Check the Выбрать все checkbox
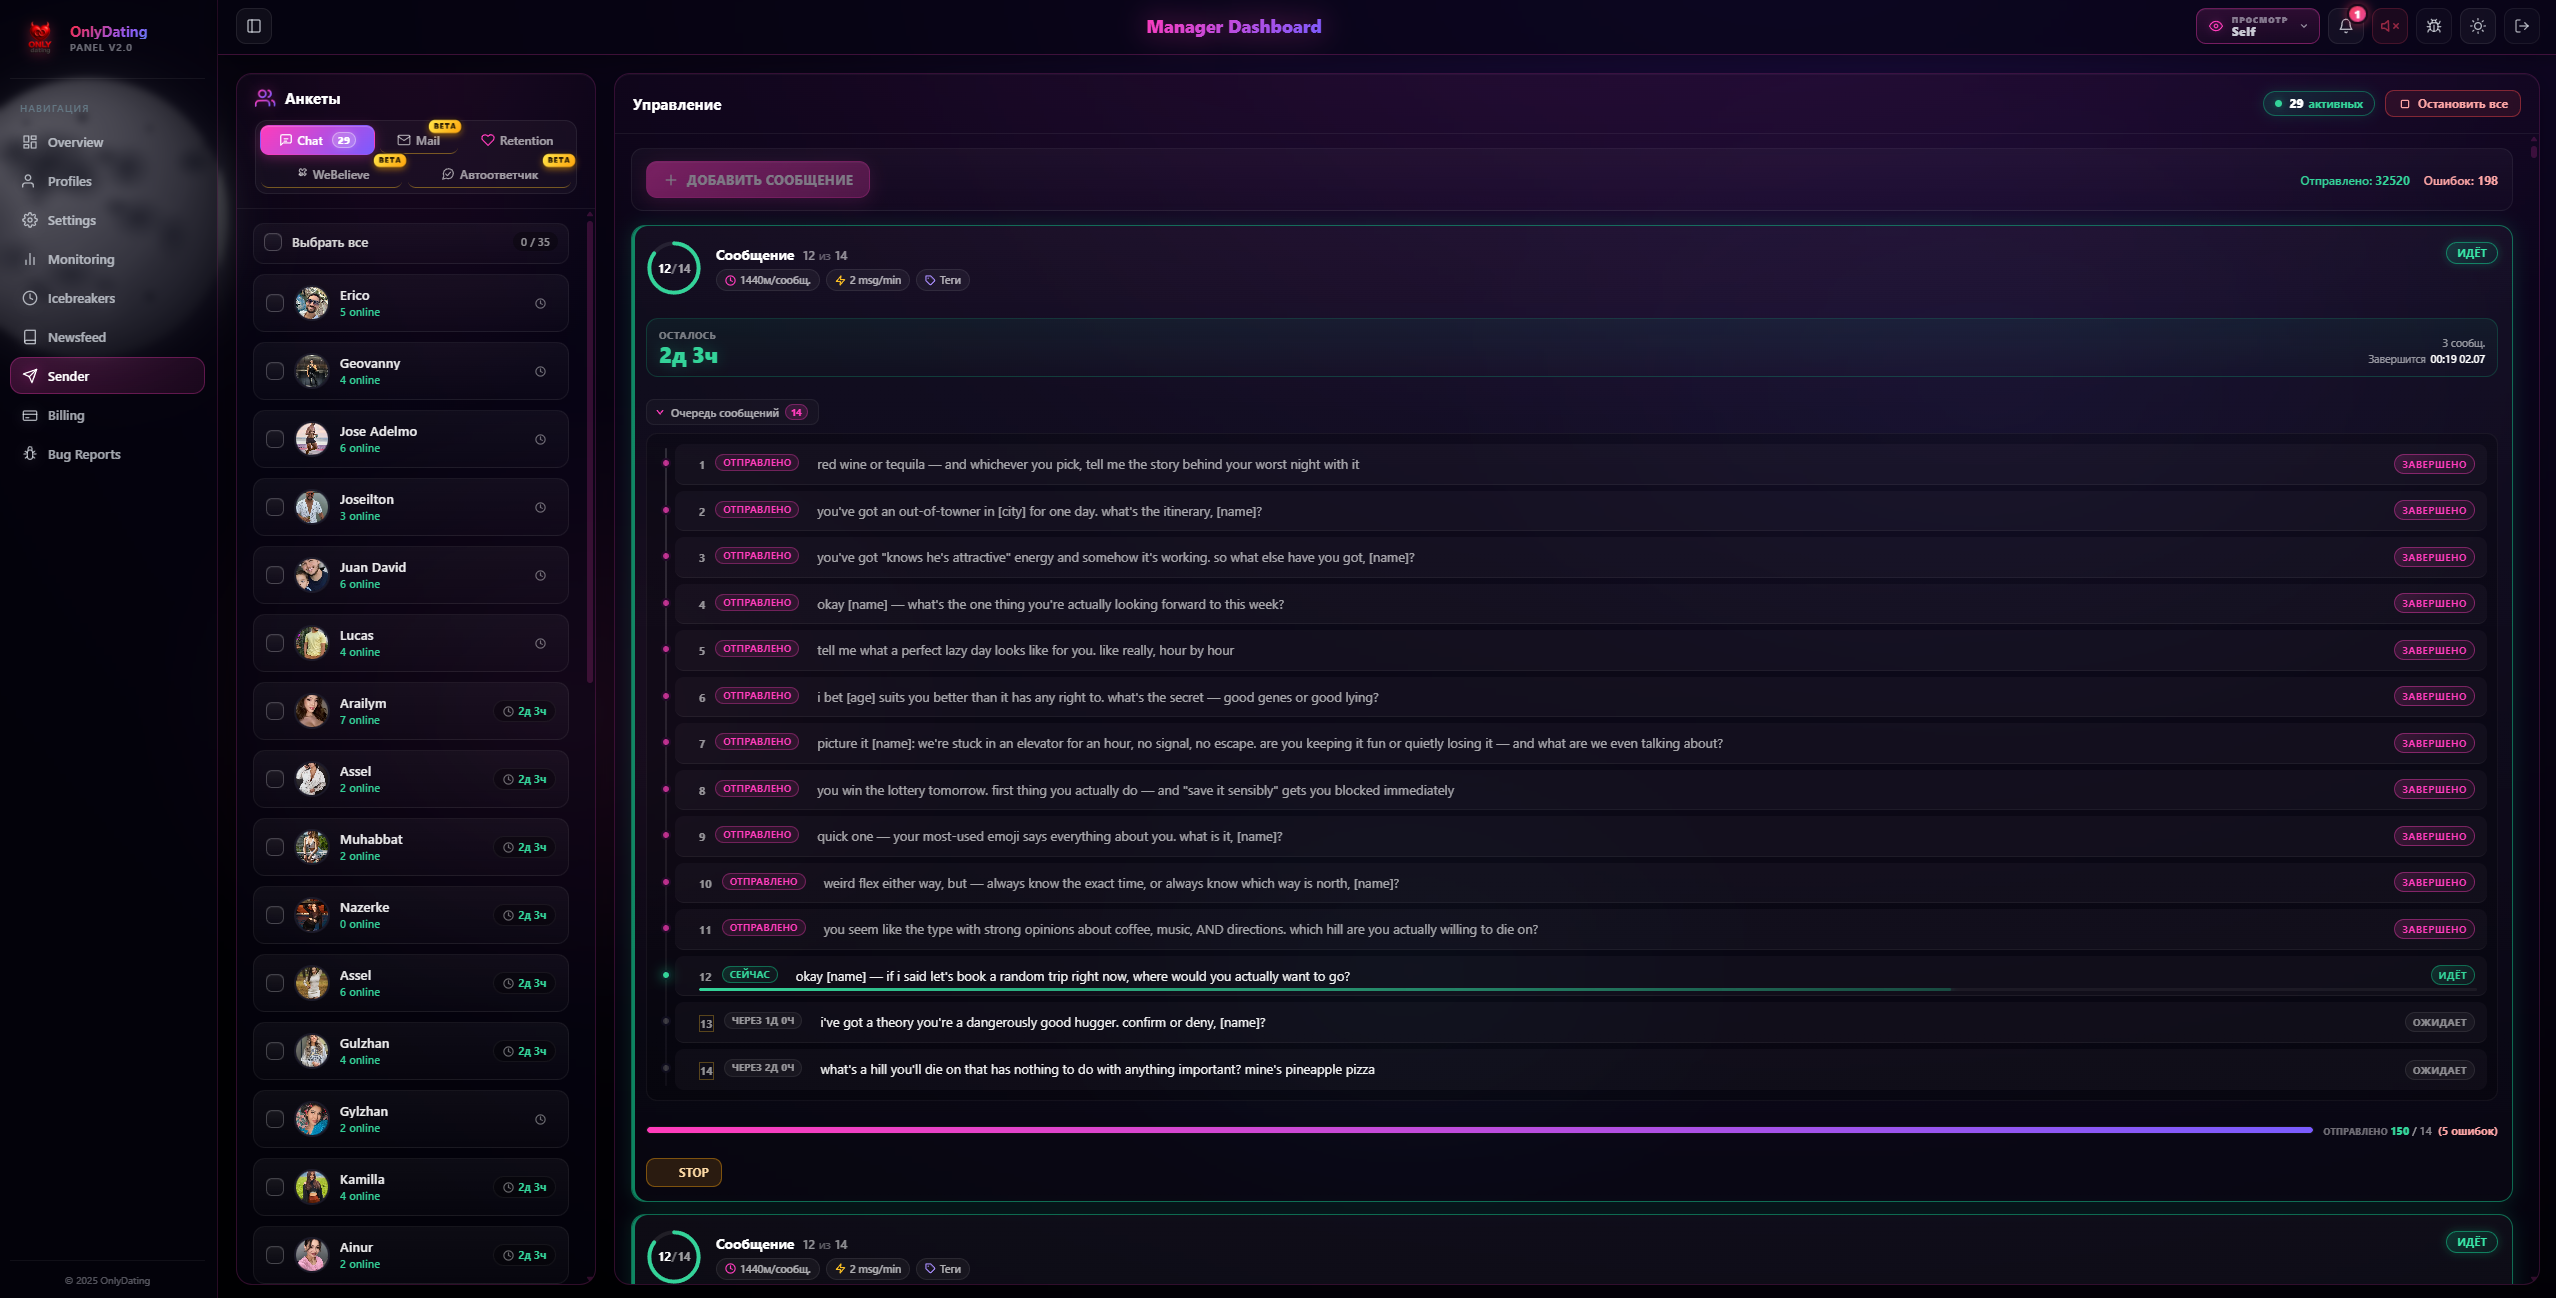The width and height of the screenshot is (2556, 1298). (273, 242)
